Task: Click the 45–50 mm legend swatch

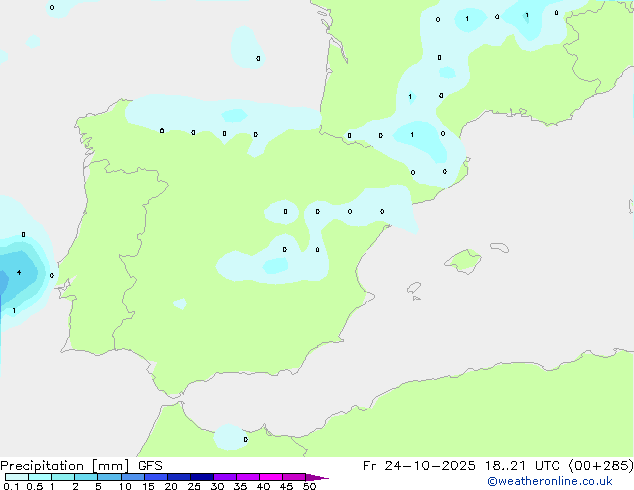Action: click(294, 477)
